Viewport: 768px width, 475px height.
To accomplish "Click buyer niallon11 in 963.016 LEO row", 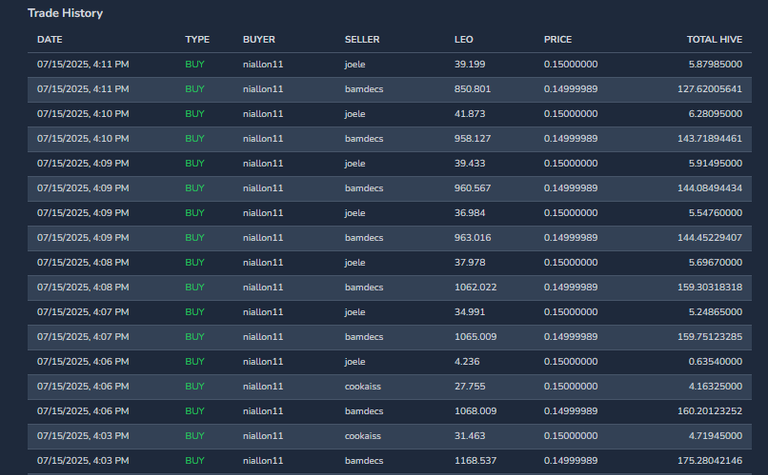I will (263, 238).
